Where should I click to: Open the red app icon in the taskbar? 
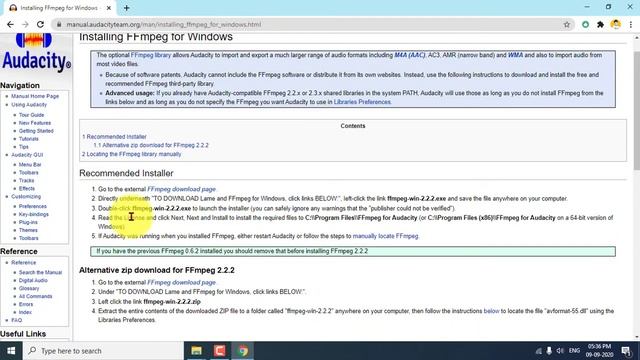coord(220,351)
